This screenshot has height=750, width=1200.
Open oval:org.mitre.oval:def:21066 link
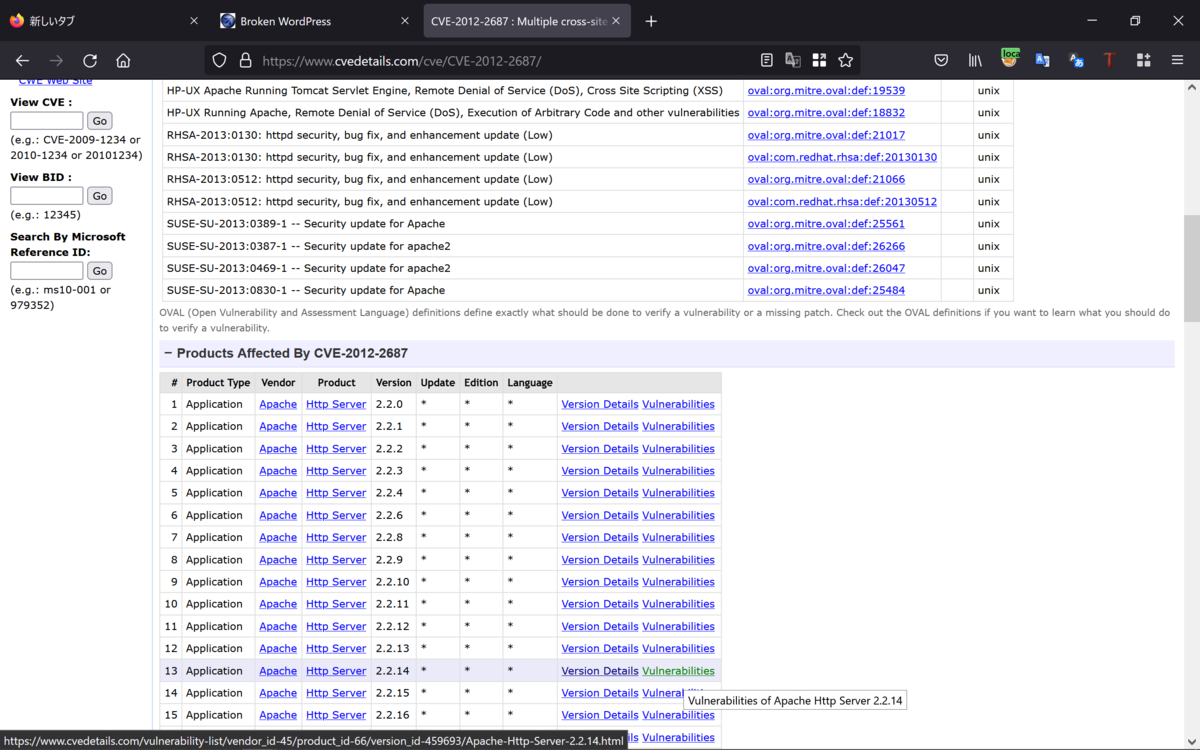coord(826,179)
